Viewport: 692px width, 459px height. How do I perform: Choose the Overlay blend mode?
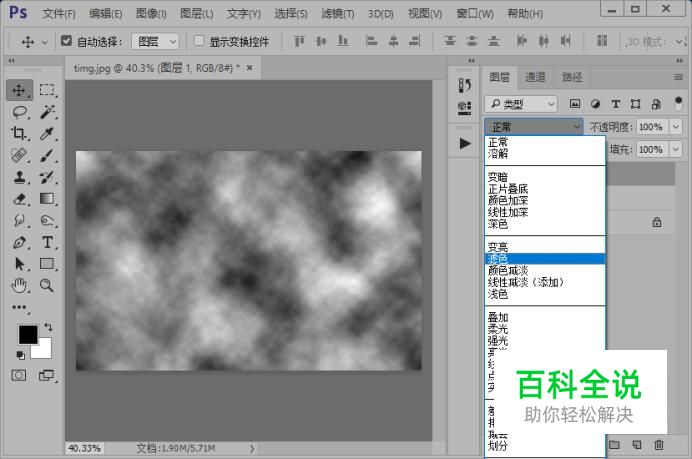coord(545,317)
